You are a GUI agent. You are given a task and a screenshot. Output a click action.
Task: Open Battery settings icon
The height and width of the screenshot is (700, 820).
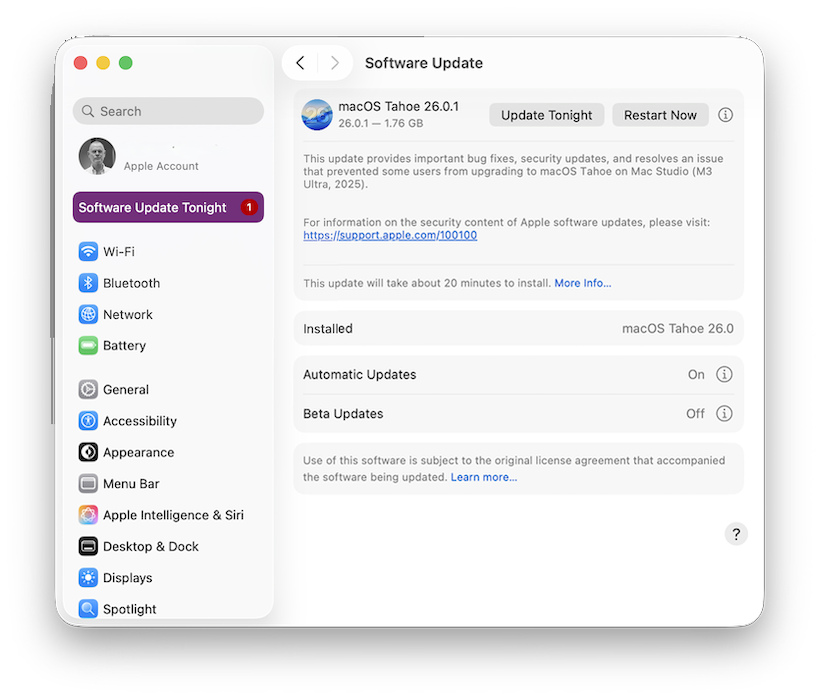pyautogui.click(x=88, y=345)
